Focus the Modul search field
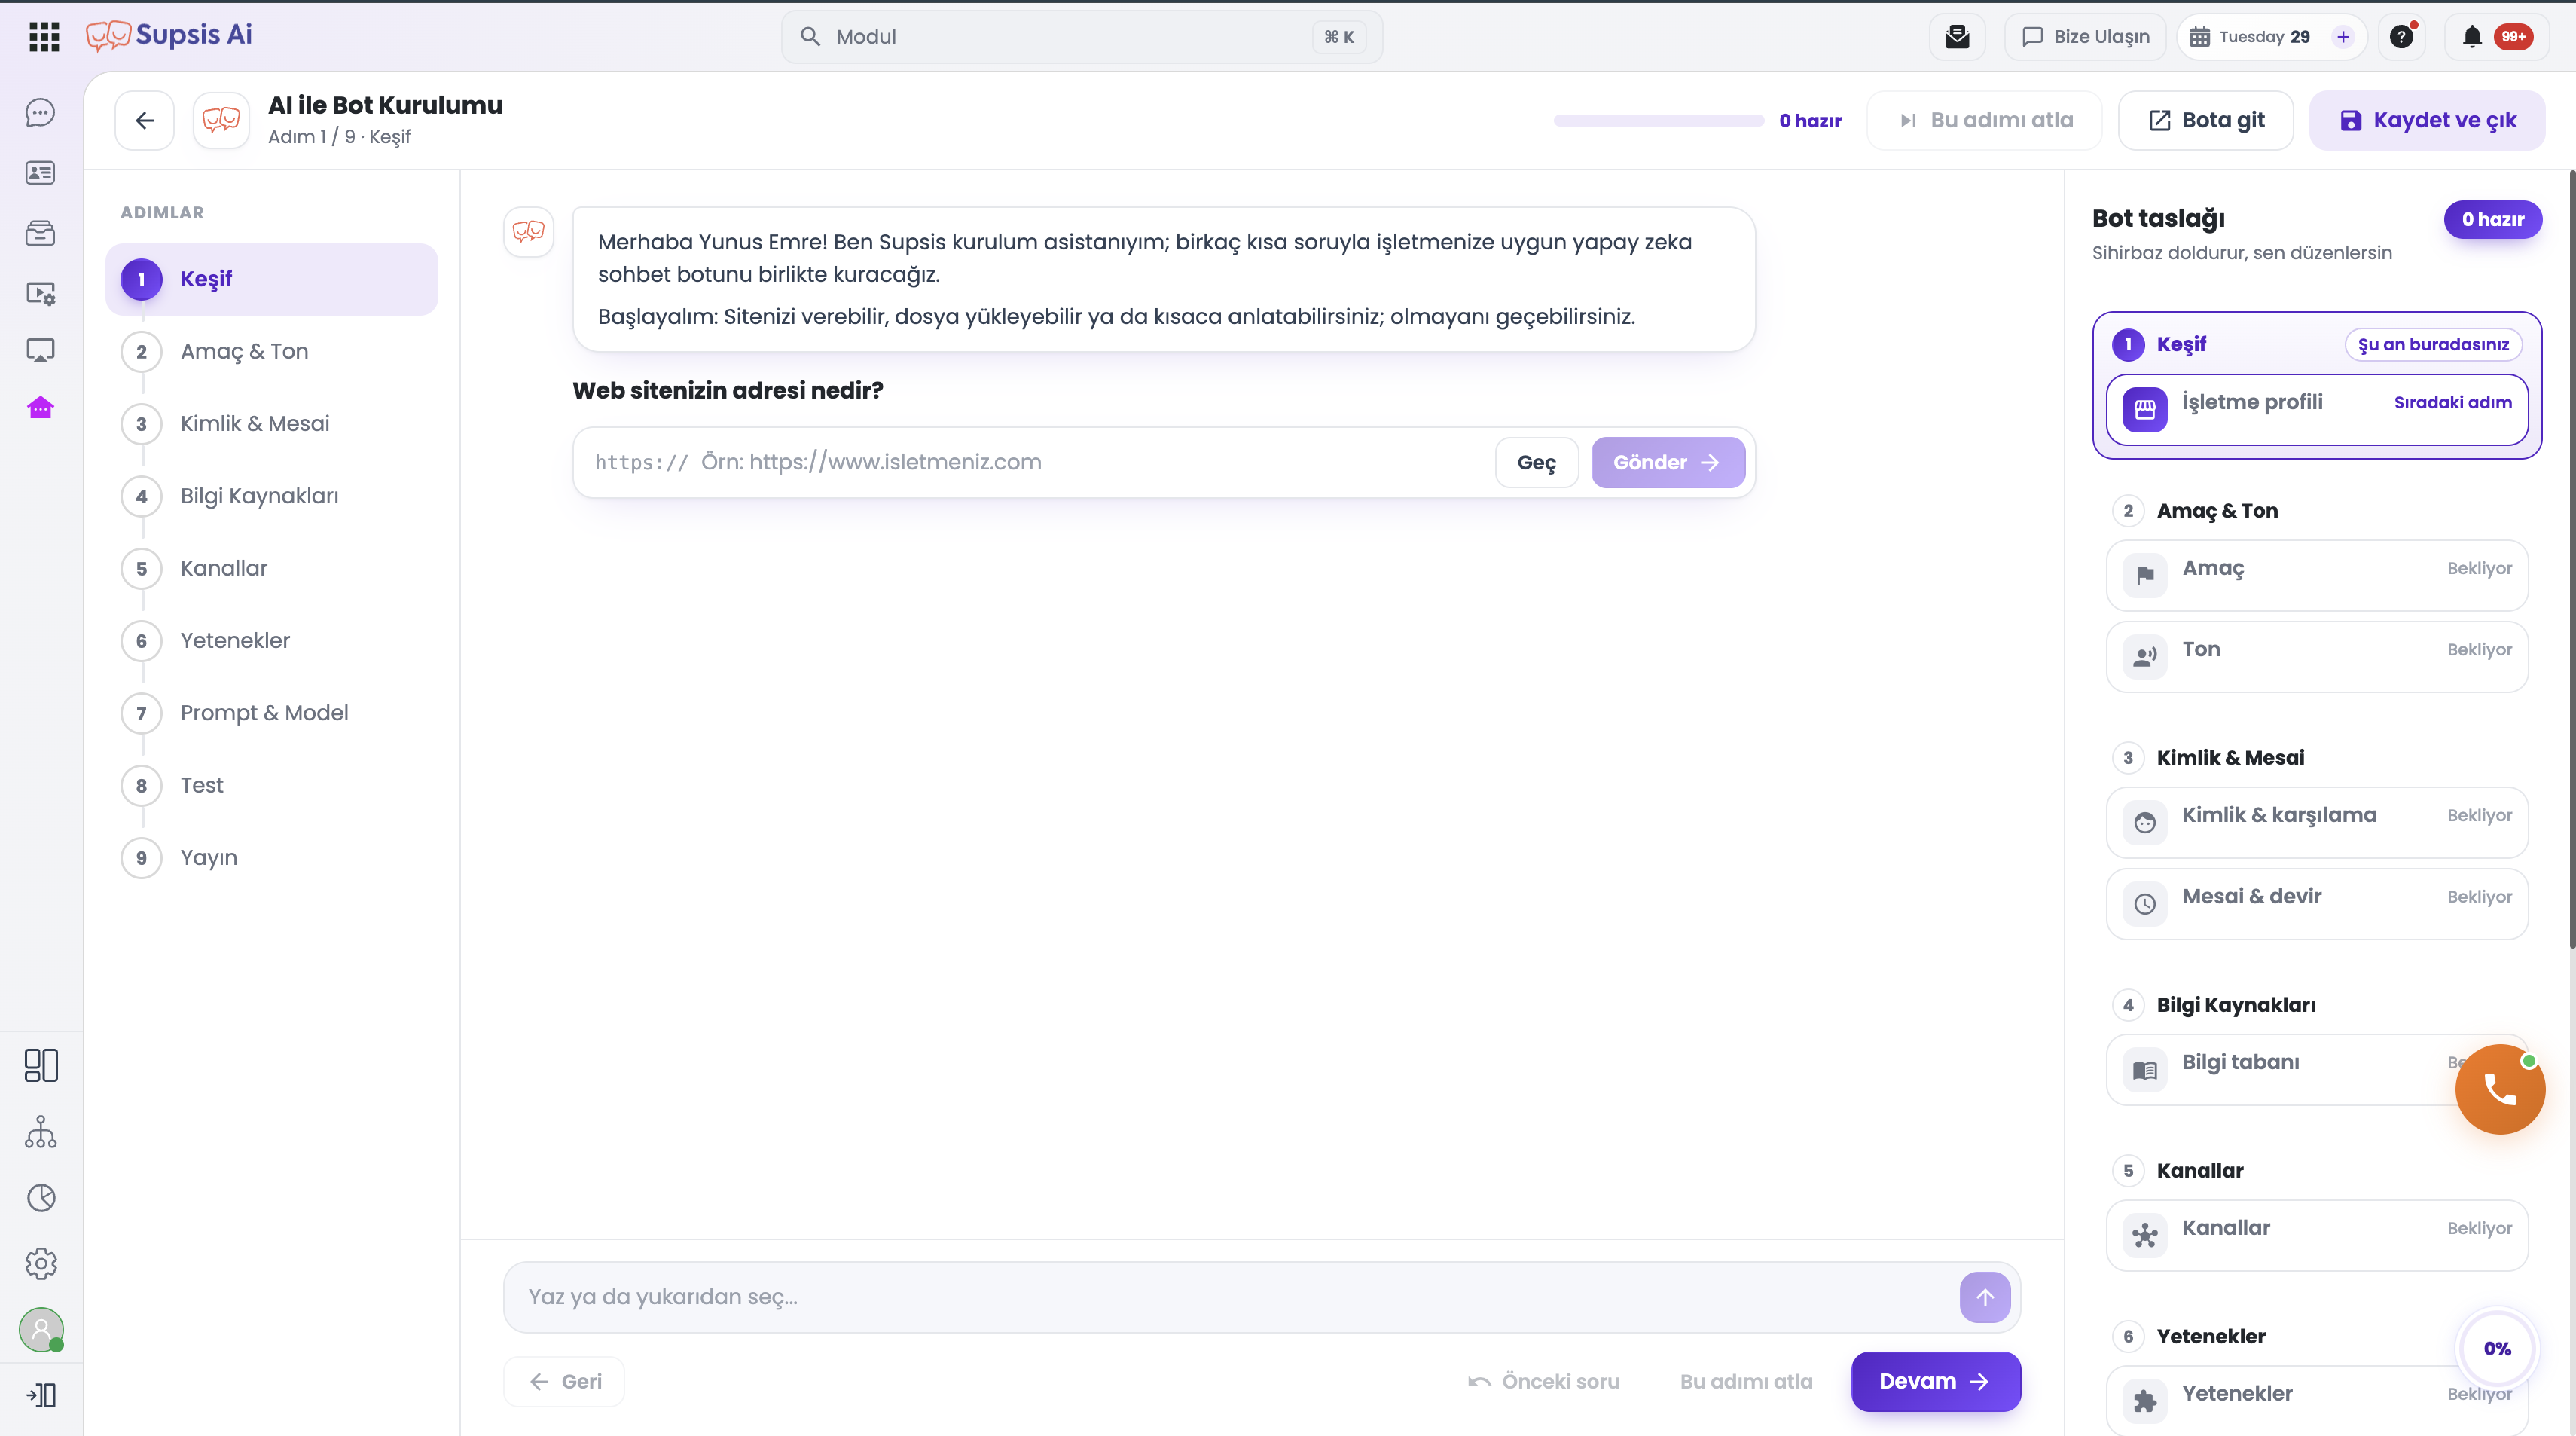 [1082, 37]
